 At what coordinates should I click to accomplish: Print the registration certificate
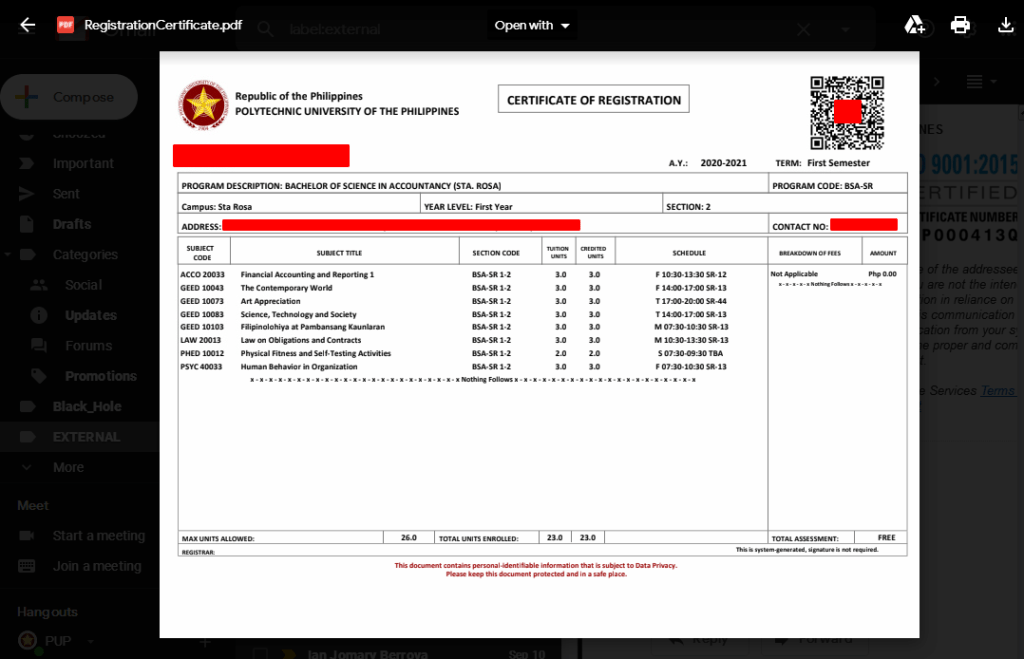pyautogui.click(x=960, y=25)
